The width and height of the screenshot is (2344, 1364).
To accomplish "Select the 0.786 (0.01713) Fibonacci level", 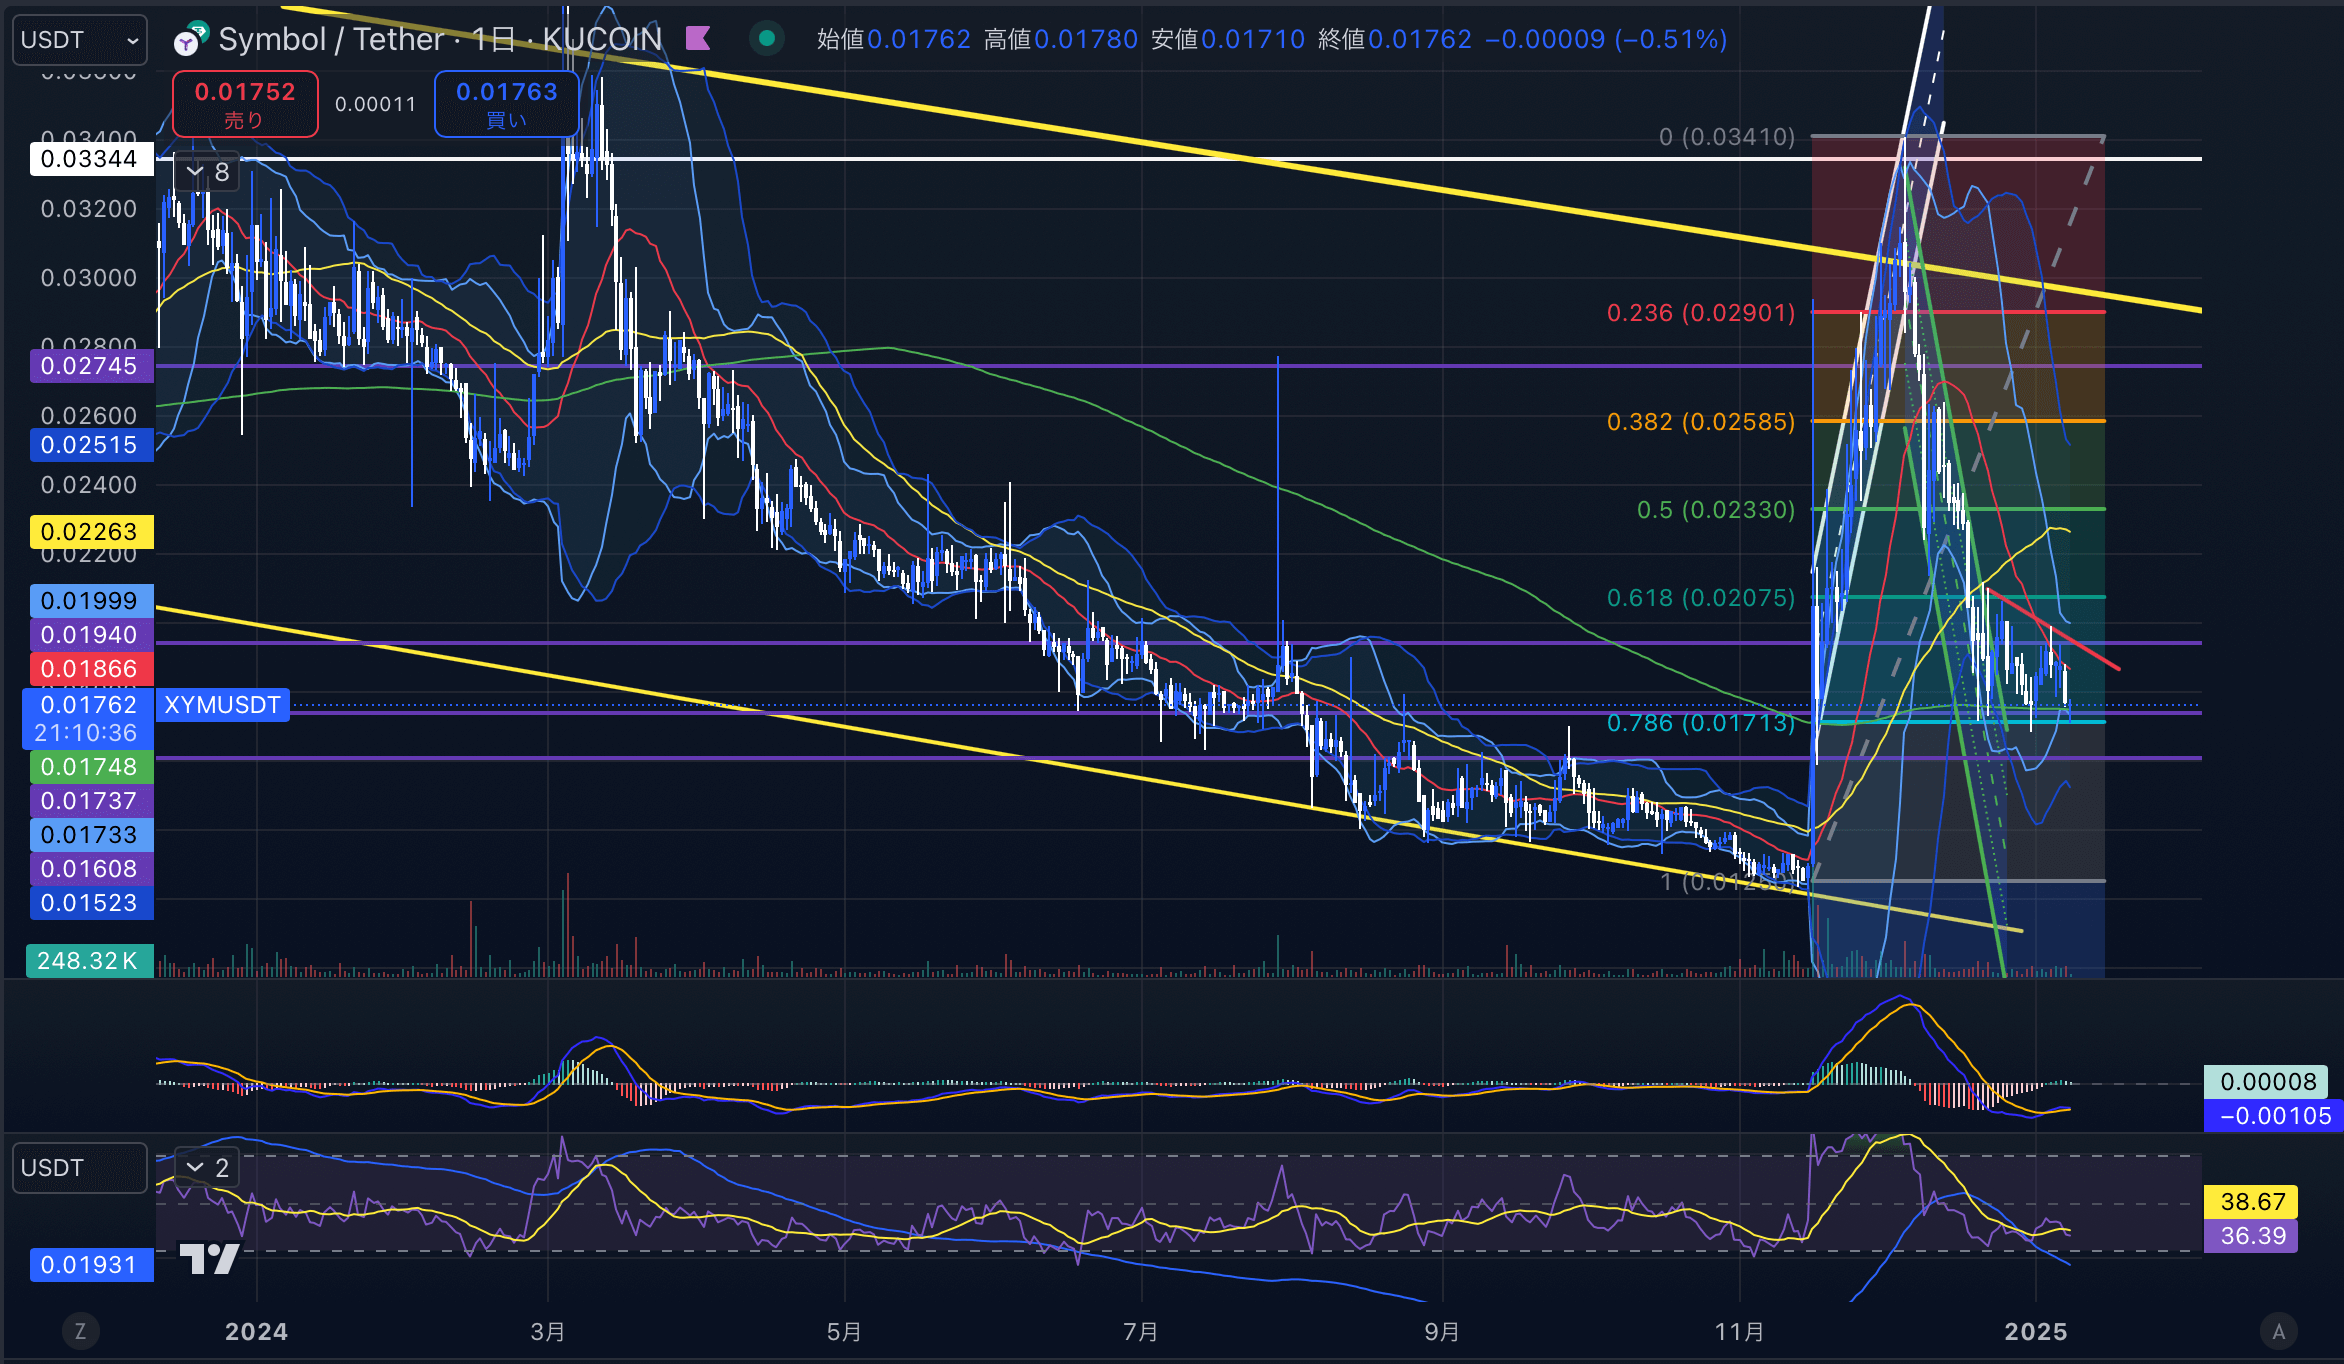I will click(x=1700, y=723).
